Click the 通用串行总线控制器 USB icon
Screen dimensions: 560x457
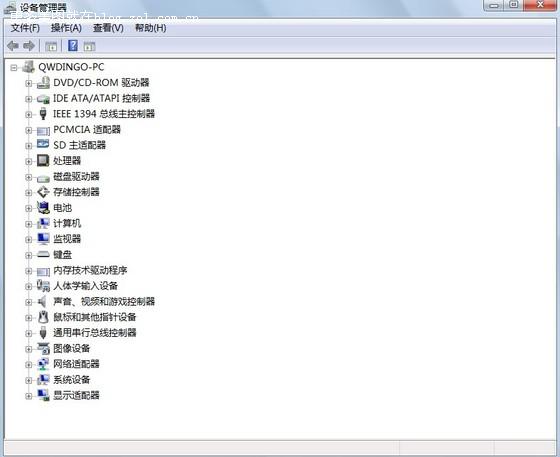(43, 333)
